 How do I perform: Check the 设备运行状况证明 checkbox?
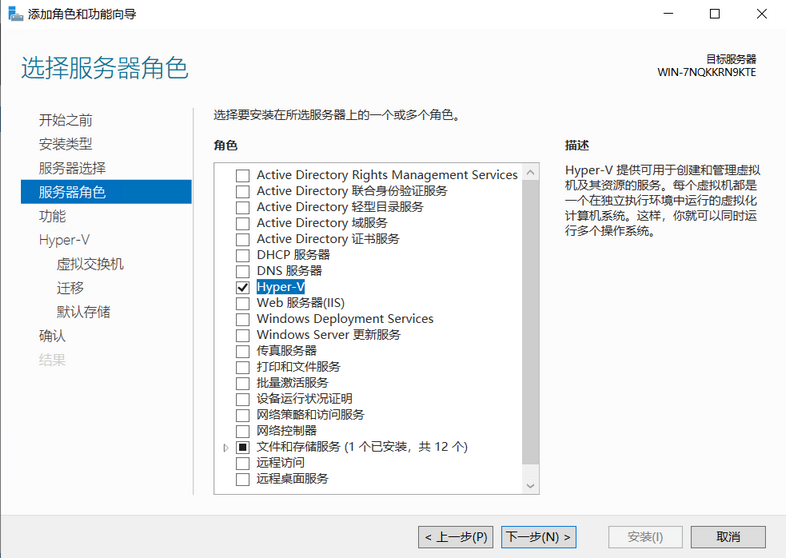pyautogui.click(x=243, y=400)
